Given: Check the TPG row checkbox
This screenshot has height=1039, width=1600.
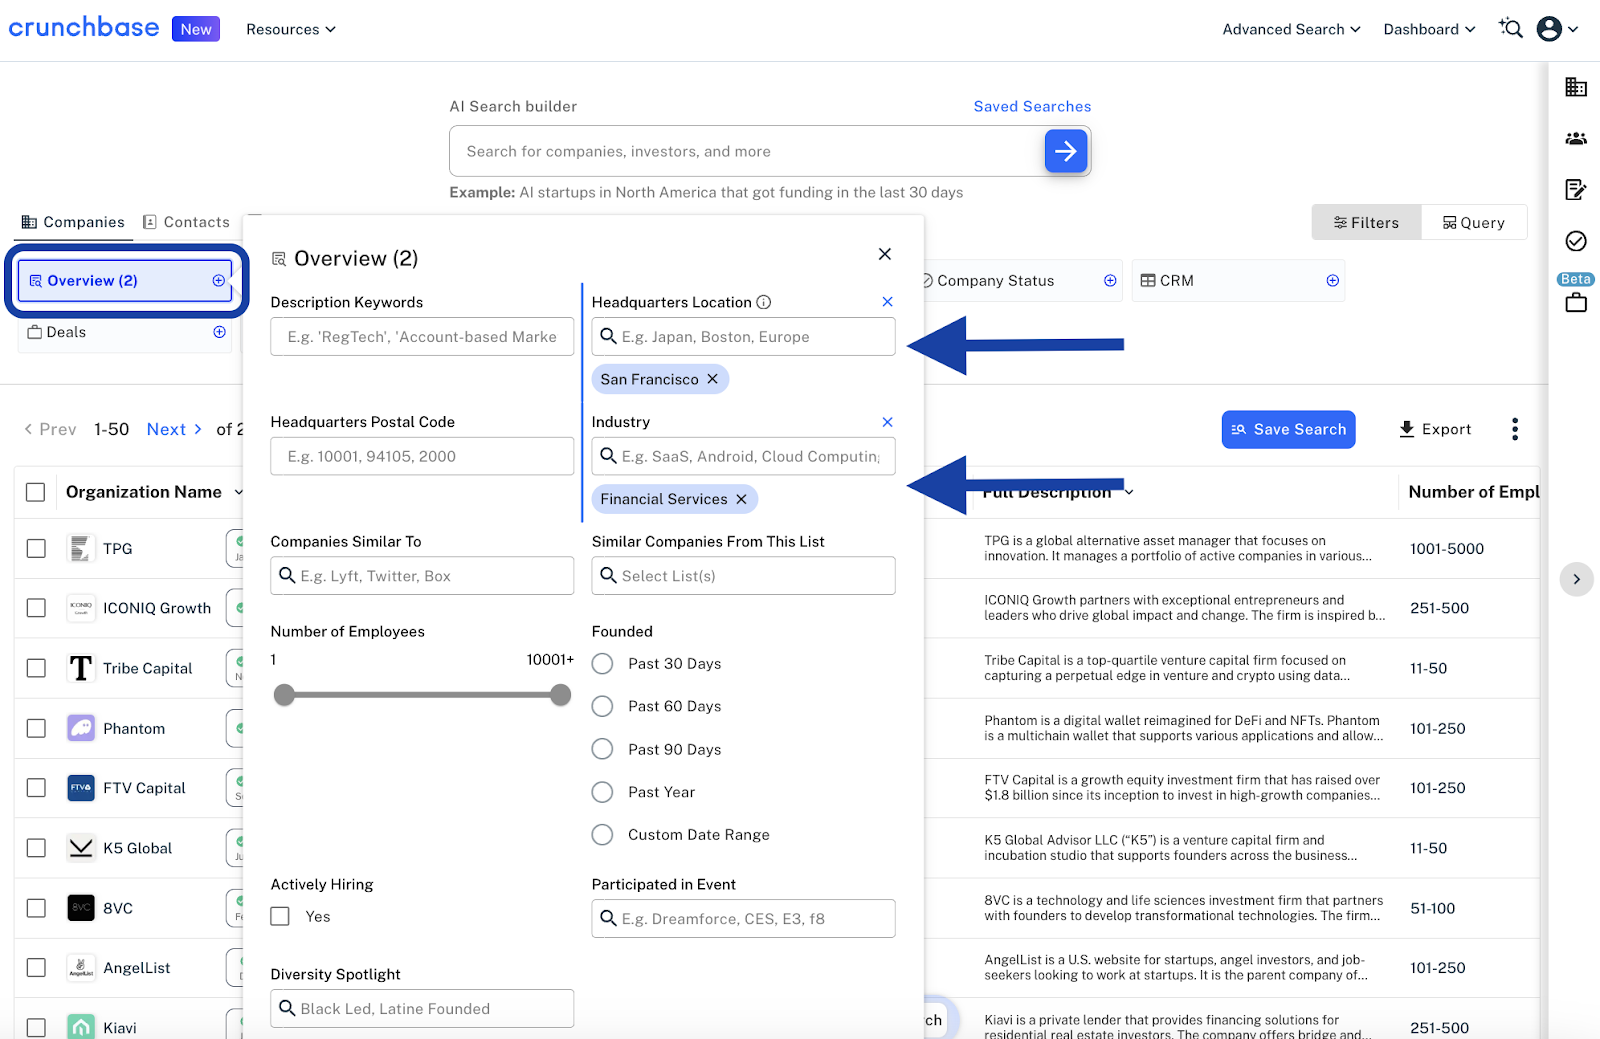Looking at the screenshot, I should click(x=36, y=548).
